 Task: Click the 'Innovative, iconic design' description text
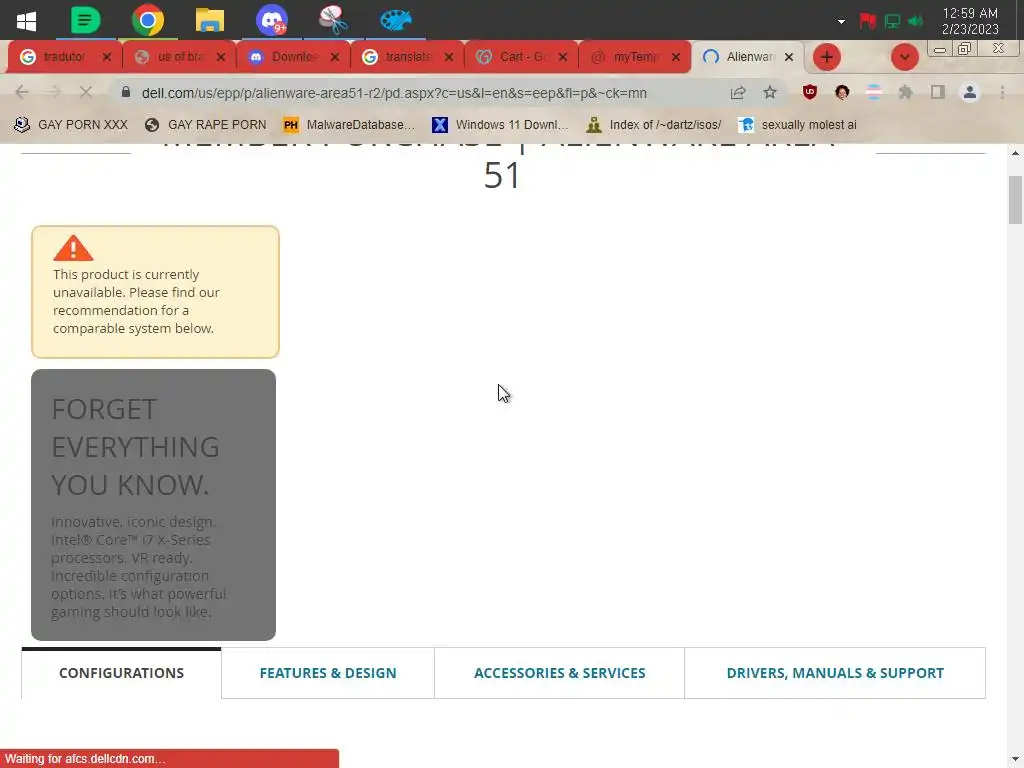point(138,567)
